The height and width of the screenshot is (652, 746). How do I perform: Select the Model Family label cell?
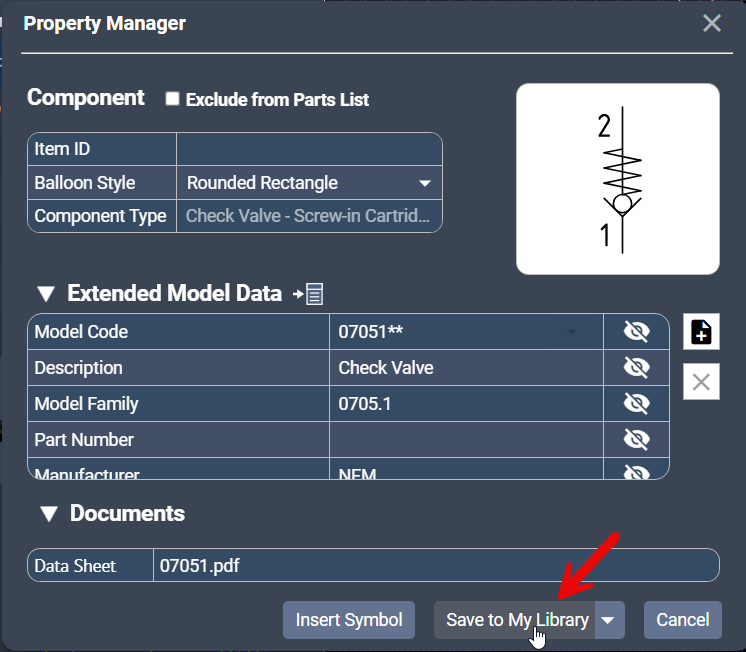click(x=178, y=404)
